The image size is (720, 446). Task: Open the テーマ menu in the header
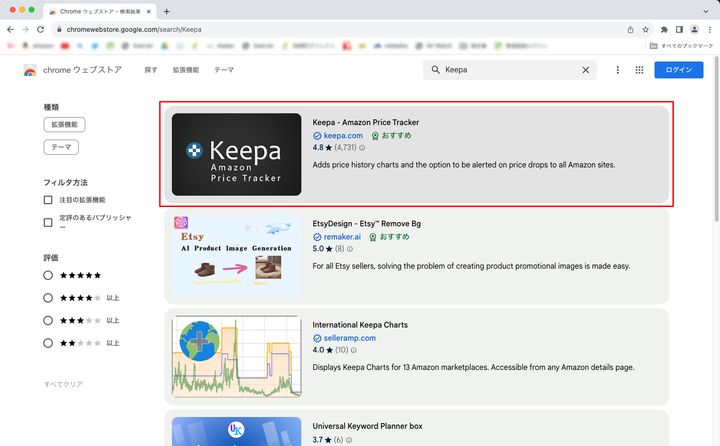coord(224,70)
